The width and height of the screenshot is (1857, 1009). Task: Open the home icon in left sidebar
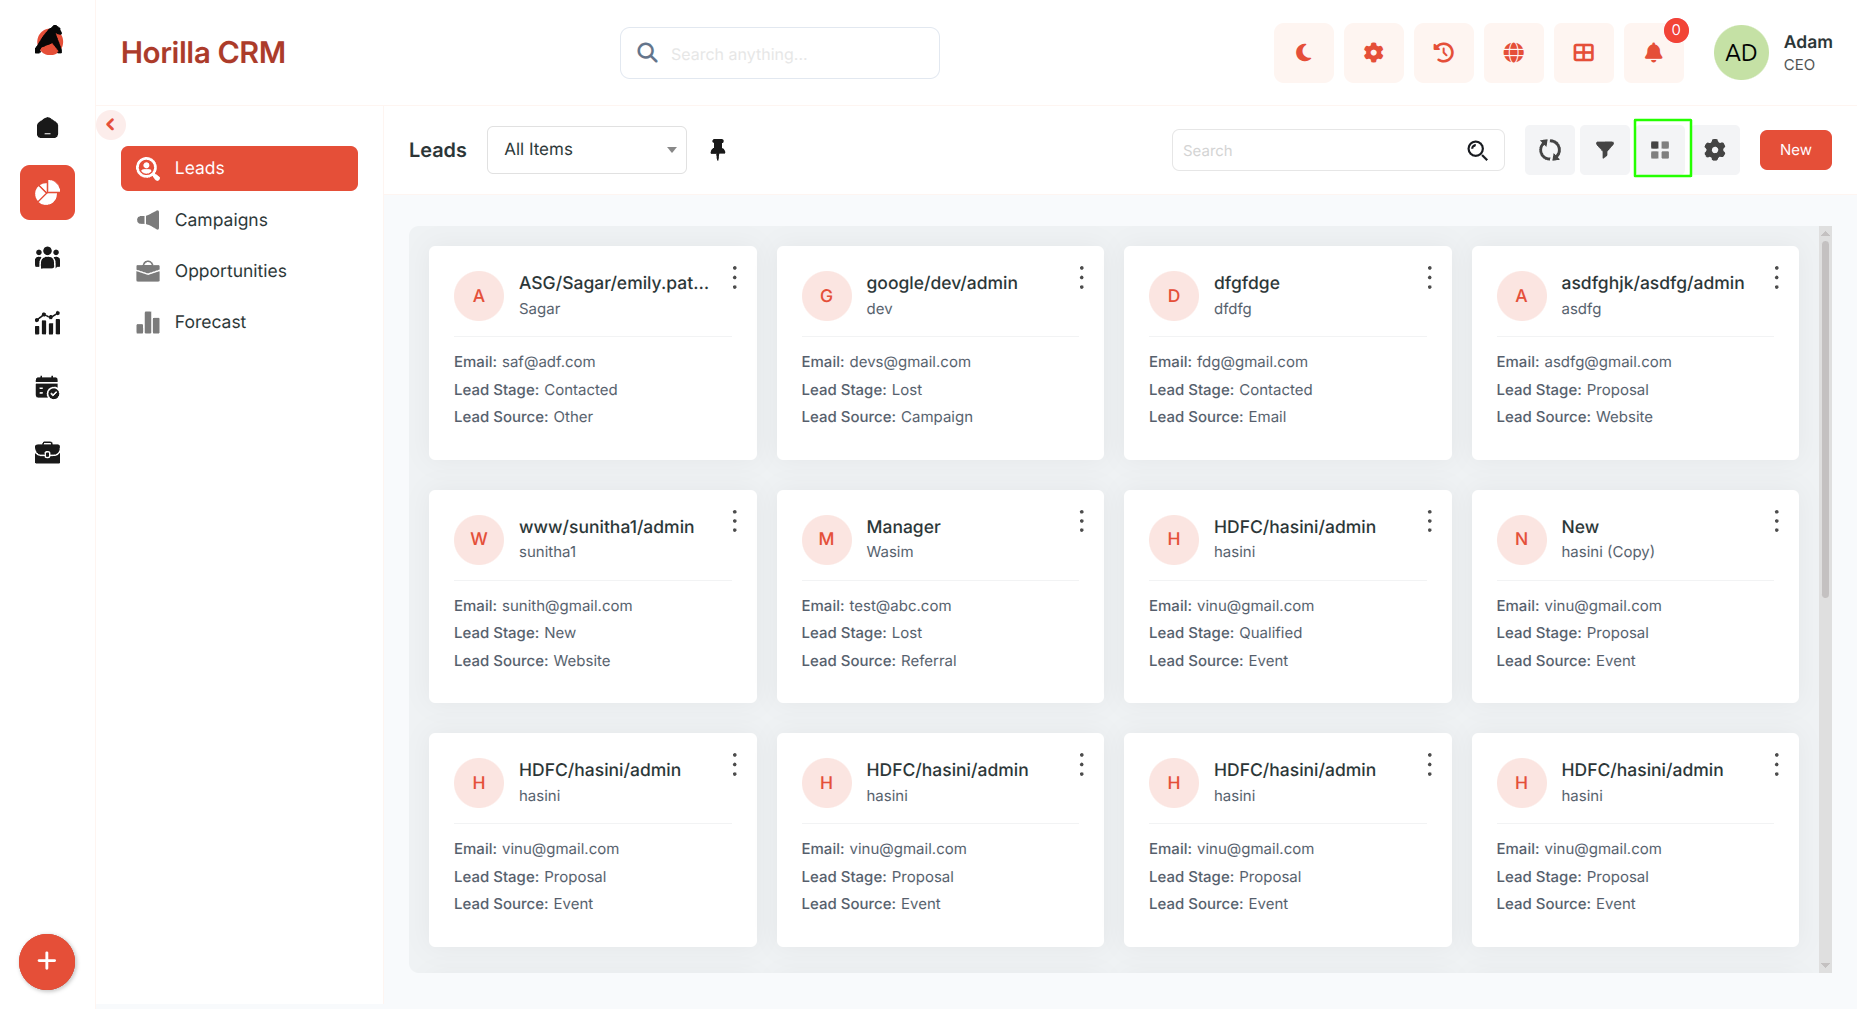47,128
